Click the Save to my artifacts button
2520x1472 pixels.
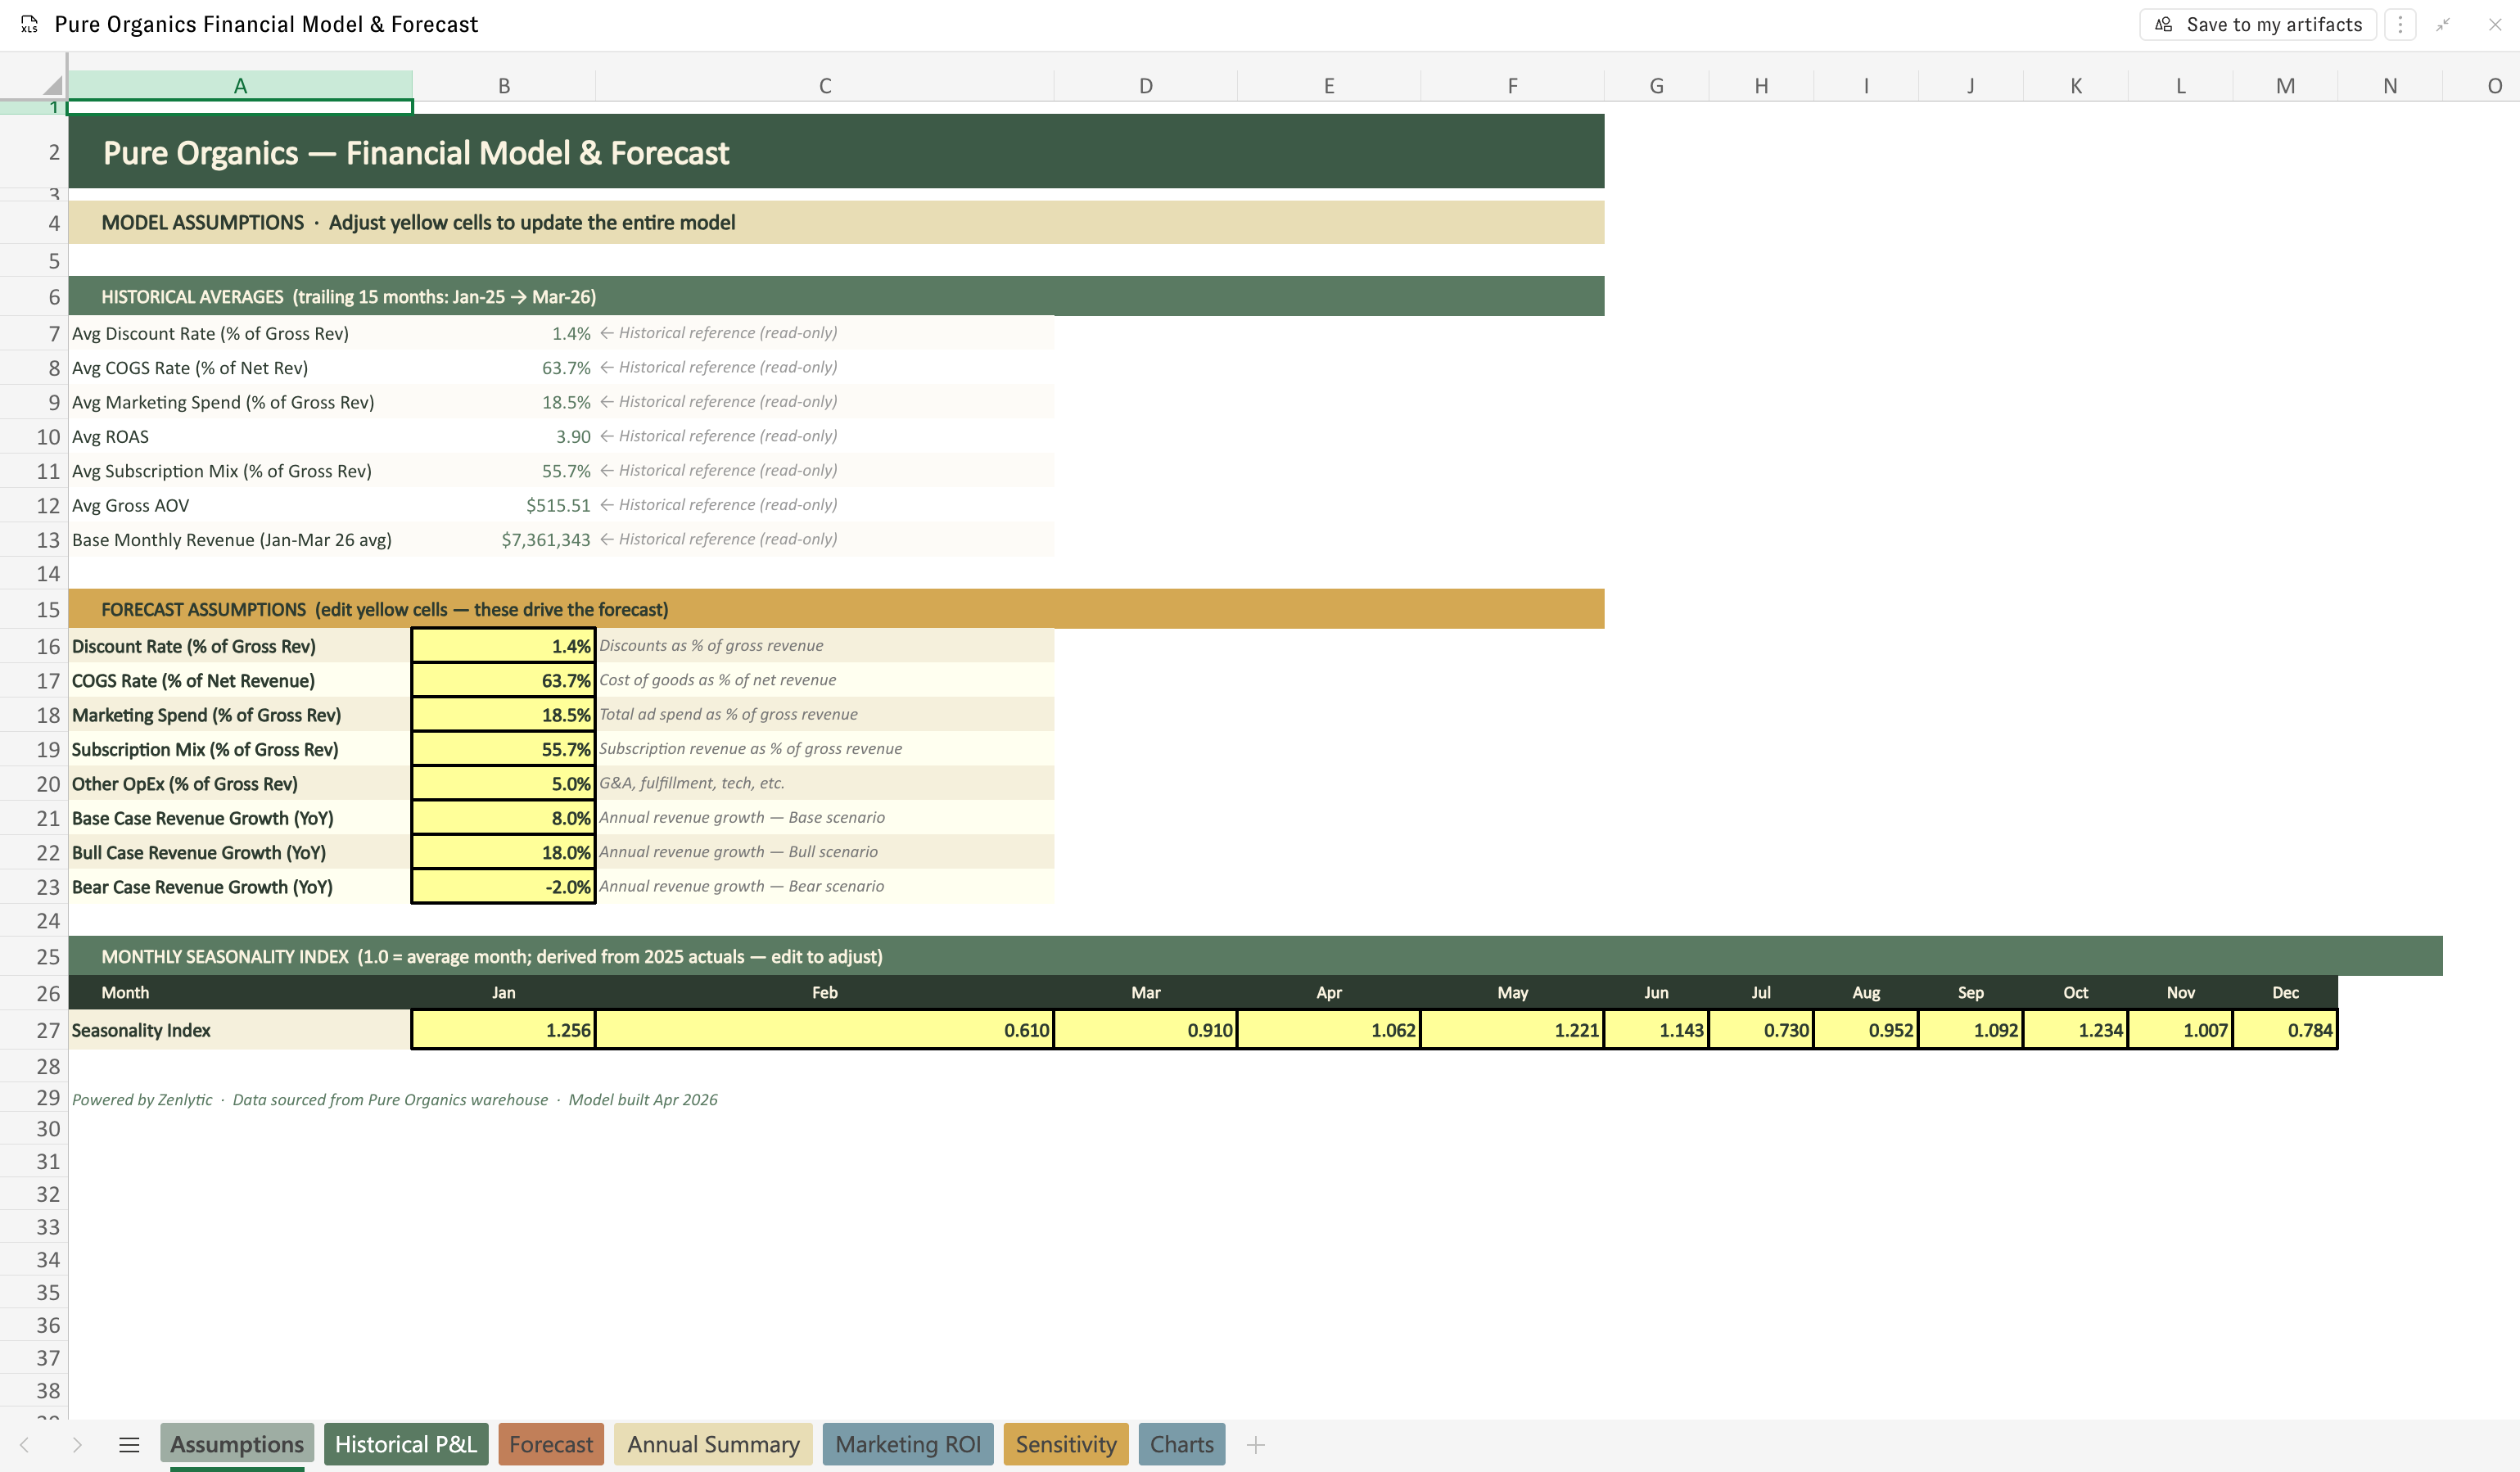(2257, 24)
